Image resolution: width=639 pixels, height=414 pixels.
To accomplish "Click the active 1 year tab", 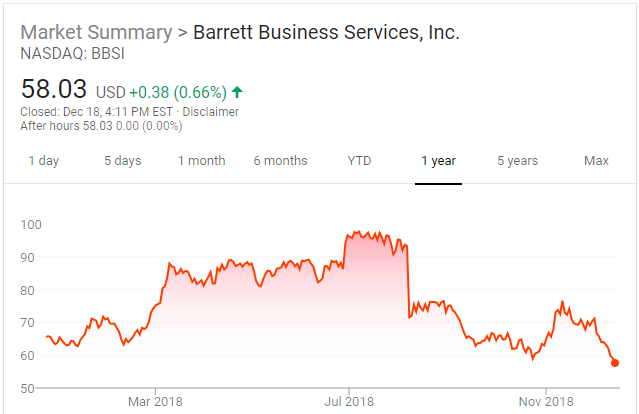I will 438,161.
